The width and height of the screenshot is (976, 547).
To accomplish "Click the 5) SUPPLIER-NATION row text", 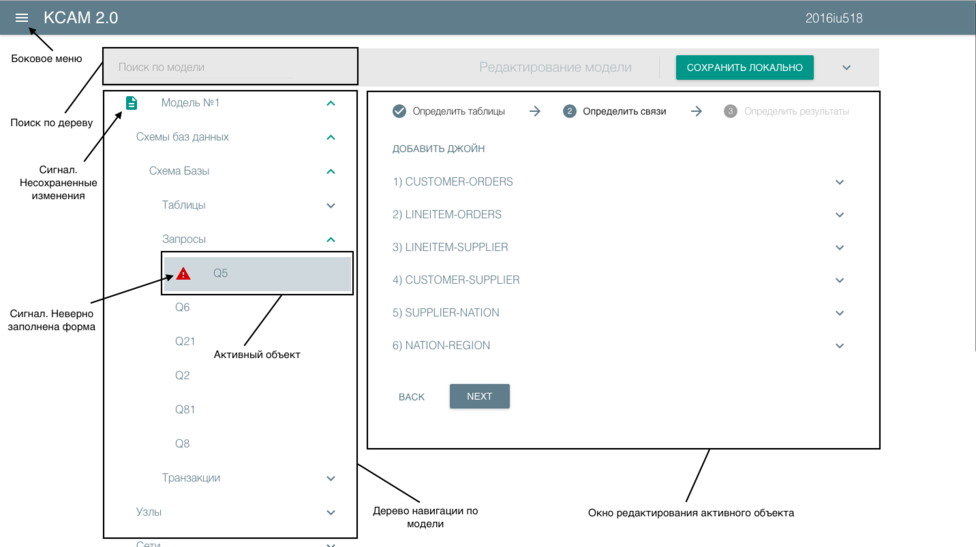I will [446, 313].
